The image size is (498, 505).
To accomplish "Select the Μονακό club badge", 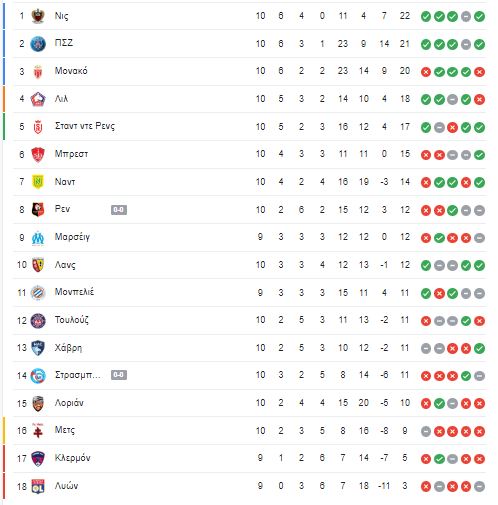I will (x=38, y=71).
